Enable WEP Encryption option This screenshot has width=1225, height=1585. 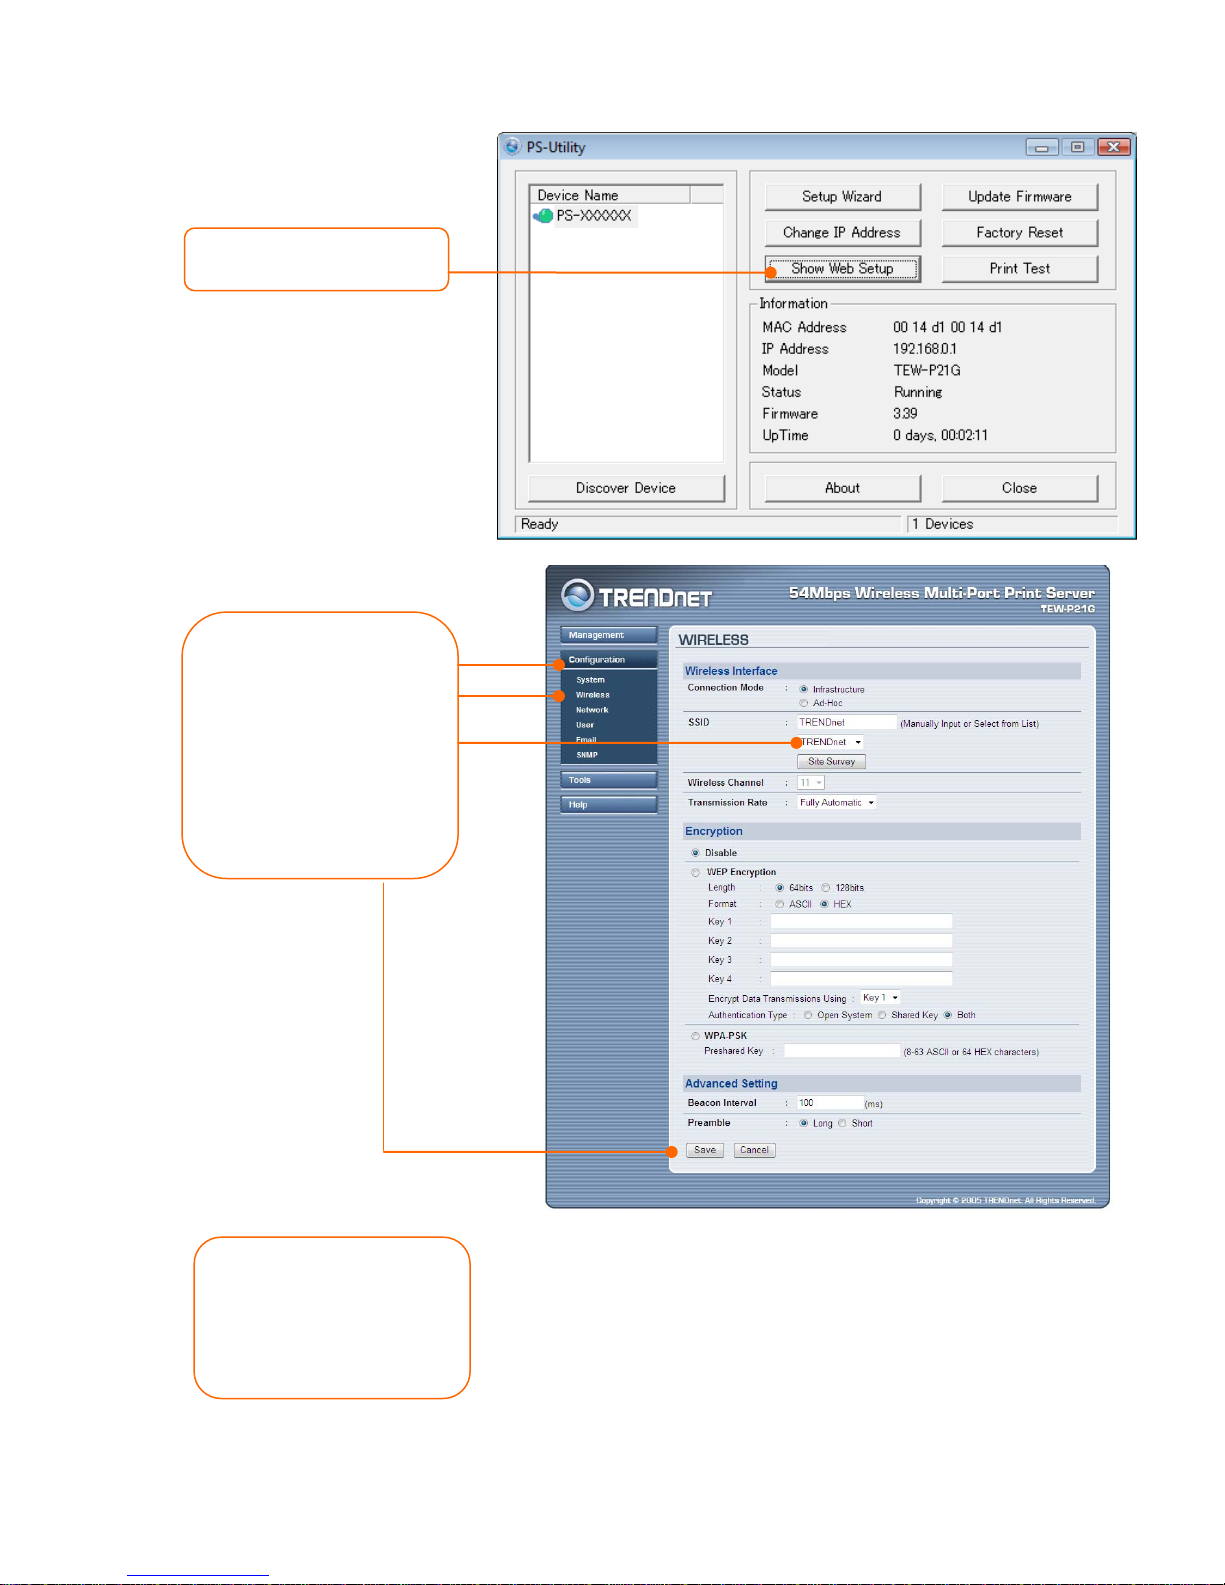coord(696,872)
